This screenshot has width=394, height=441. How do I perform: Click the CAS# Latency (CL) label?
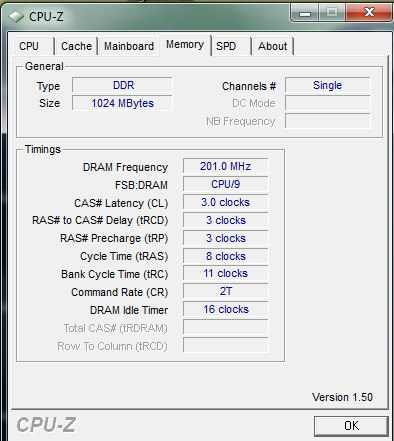[121, 203]
